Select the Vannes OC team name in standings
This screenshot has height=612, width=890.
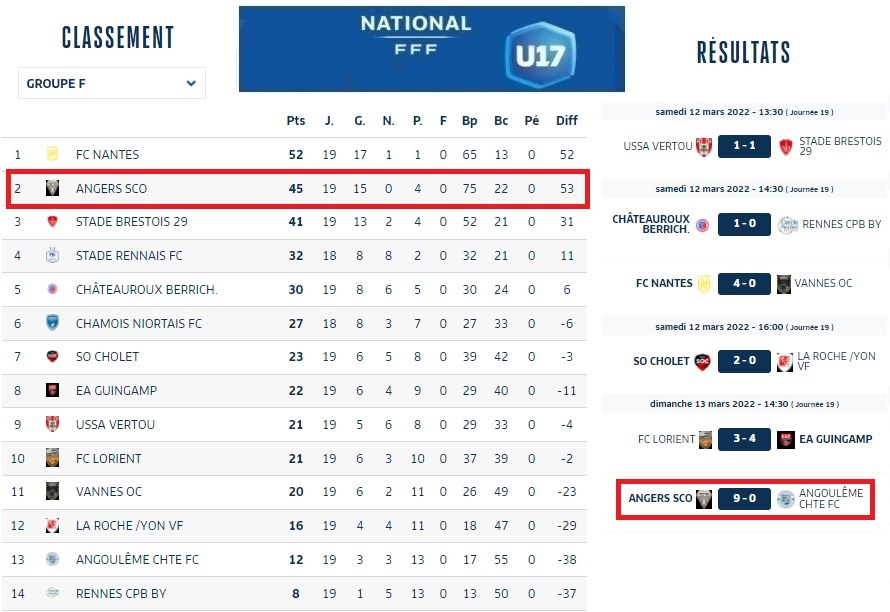(x=109, y=492)
